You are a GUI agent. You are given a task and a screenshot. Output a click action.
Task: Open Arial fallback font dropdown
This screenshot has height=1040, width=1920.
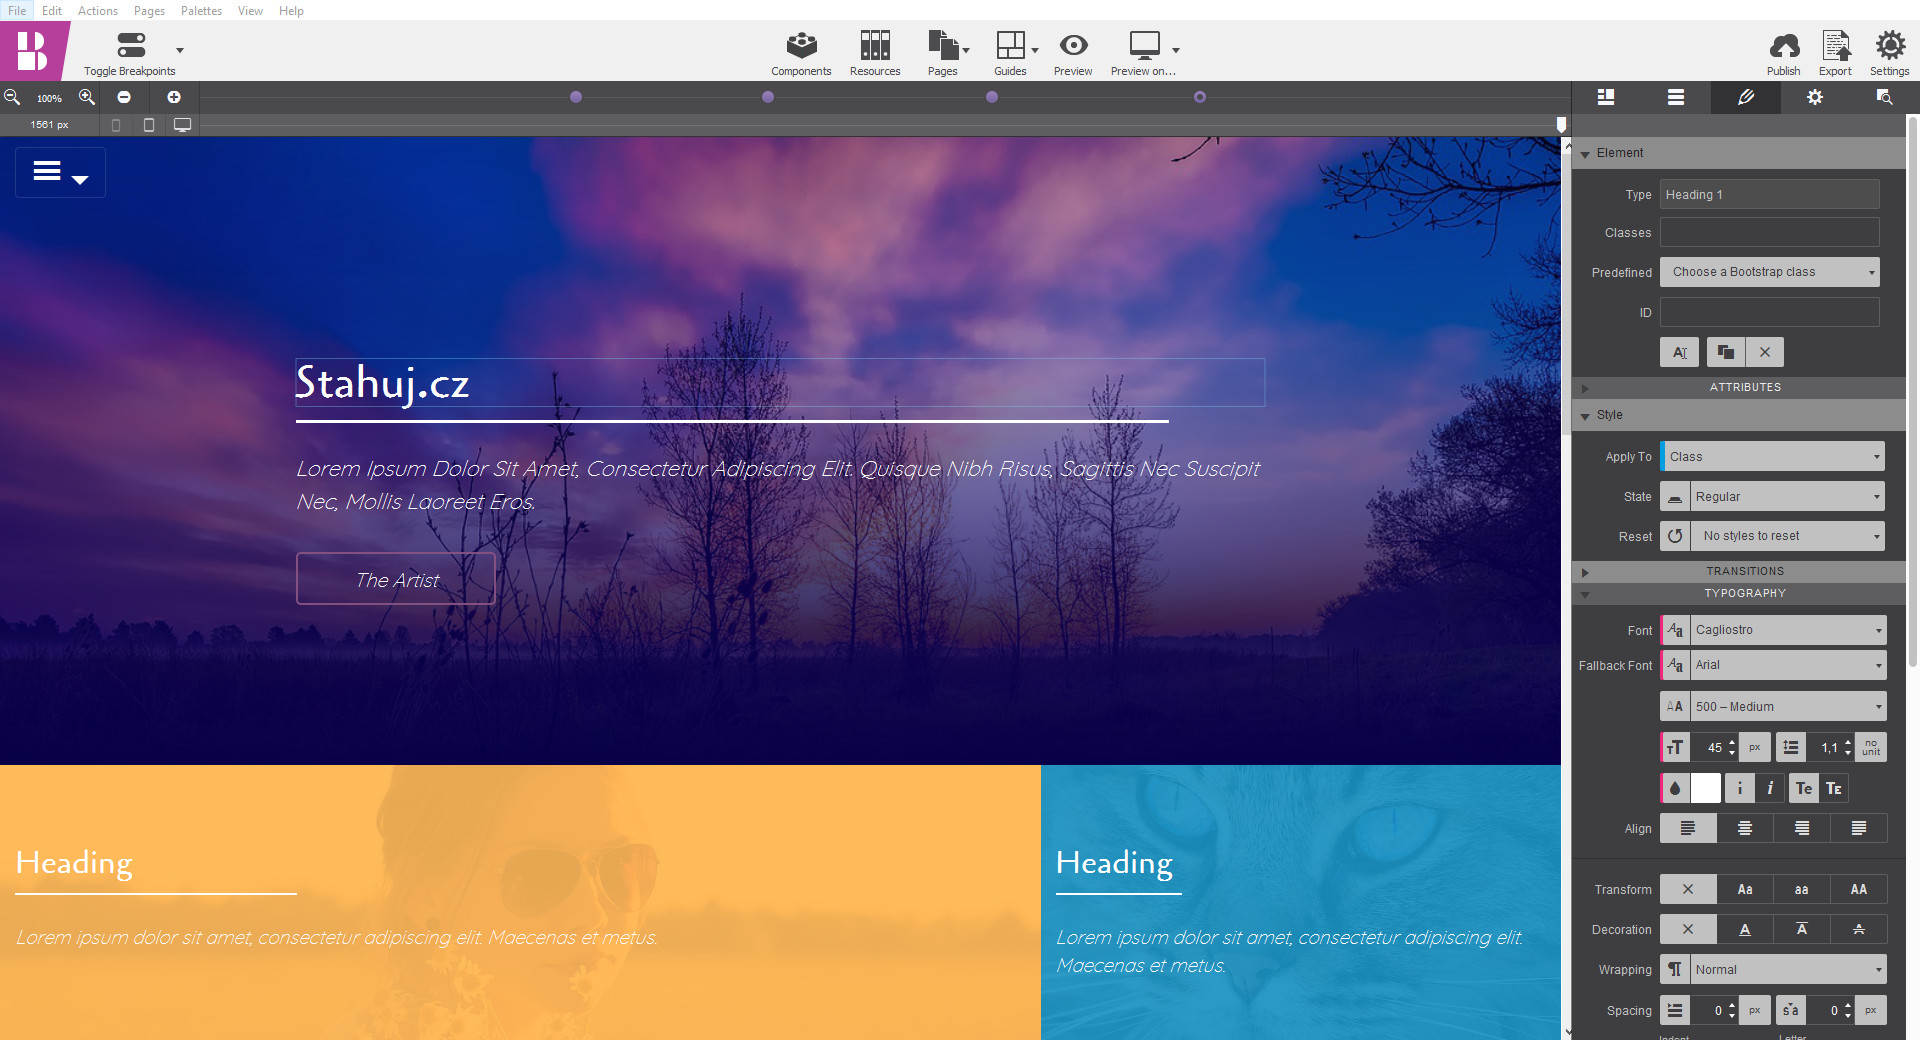[1787, 665]
